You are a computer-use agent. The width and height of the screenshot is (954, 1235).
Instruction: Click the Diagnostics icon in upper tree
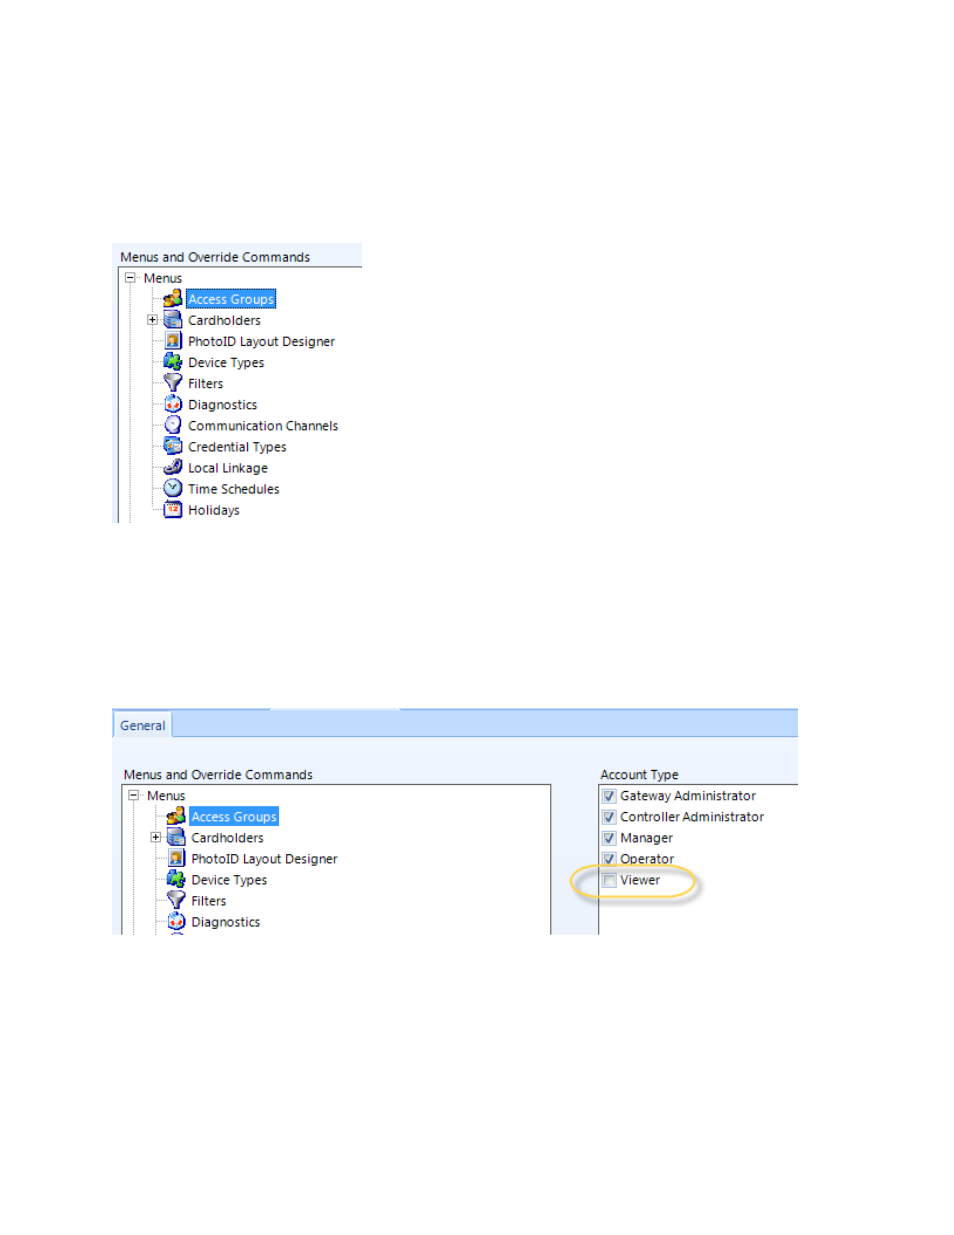[x=173, y=404]
